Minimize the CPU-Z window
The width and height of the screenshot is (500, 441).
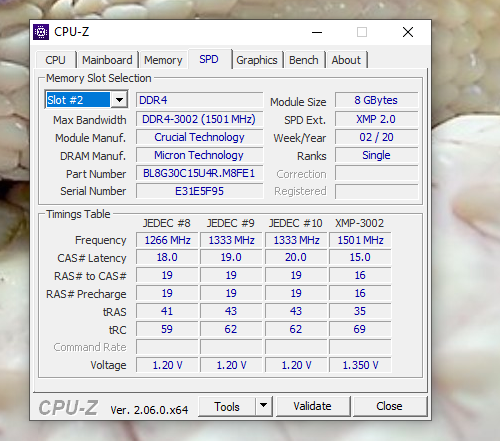(x=317, y=32)
